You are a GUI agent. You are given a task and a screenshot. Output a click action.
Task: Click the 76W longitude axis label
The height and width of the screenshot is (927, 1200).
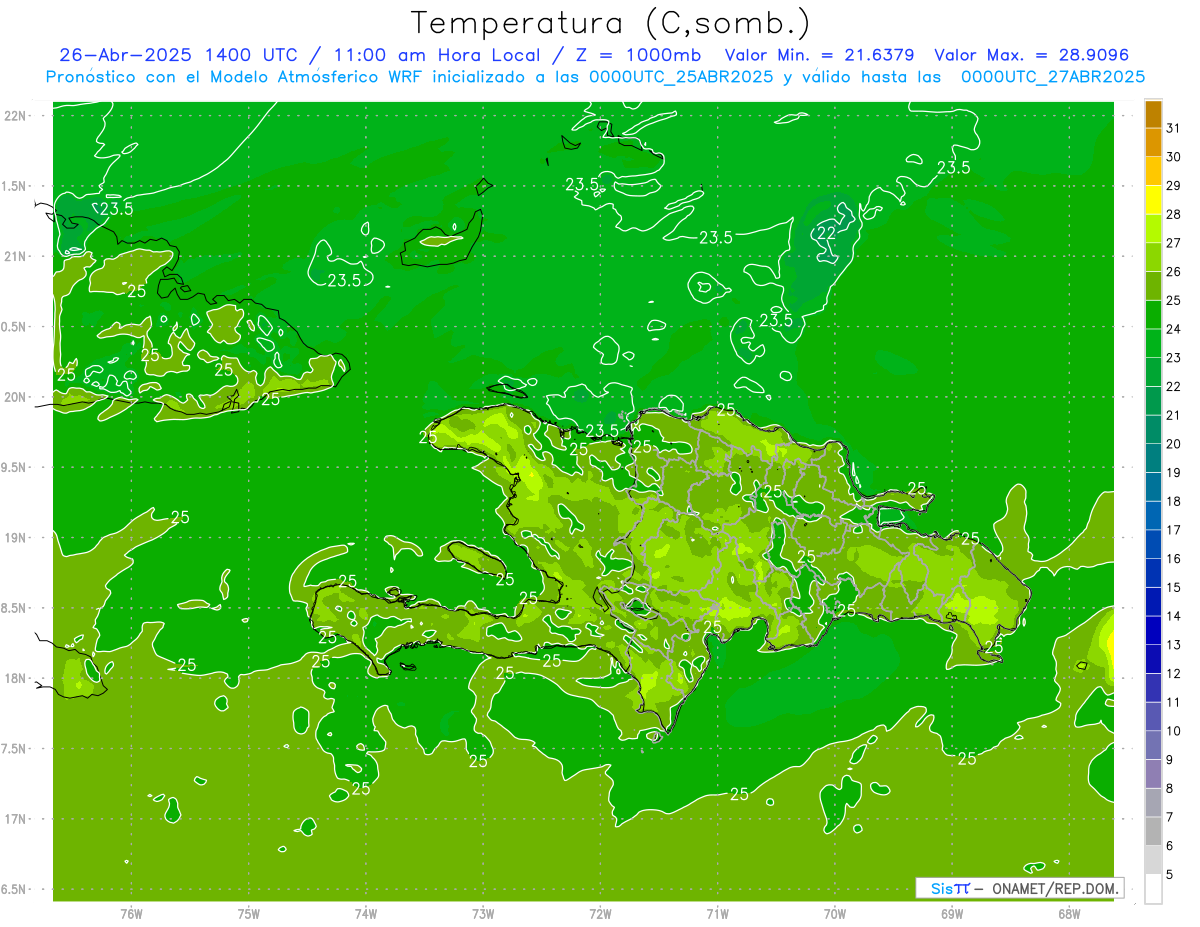[x=131, y=914]
